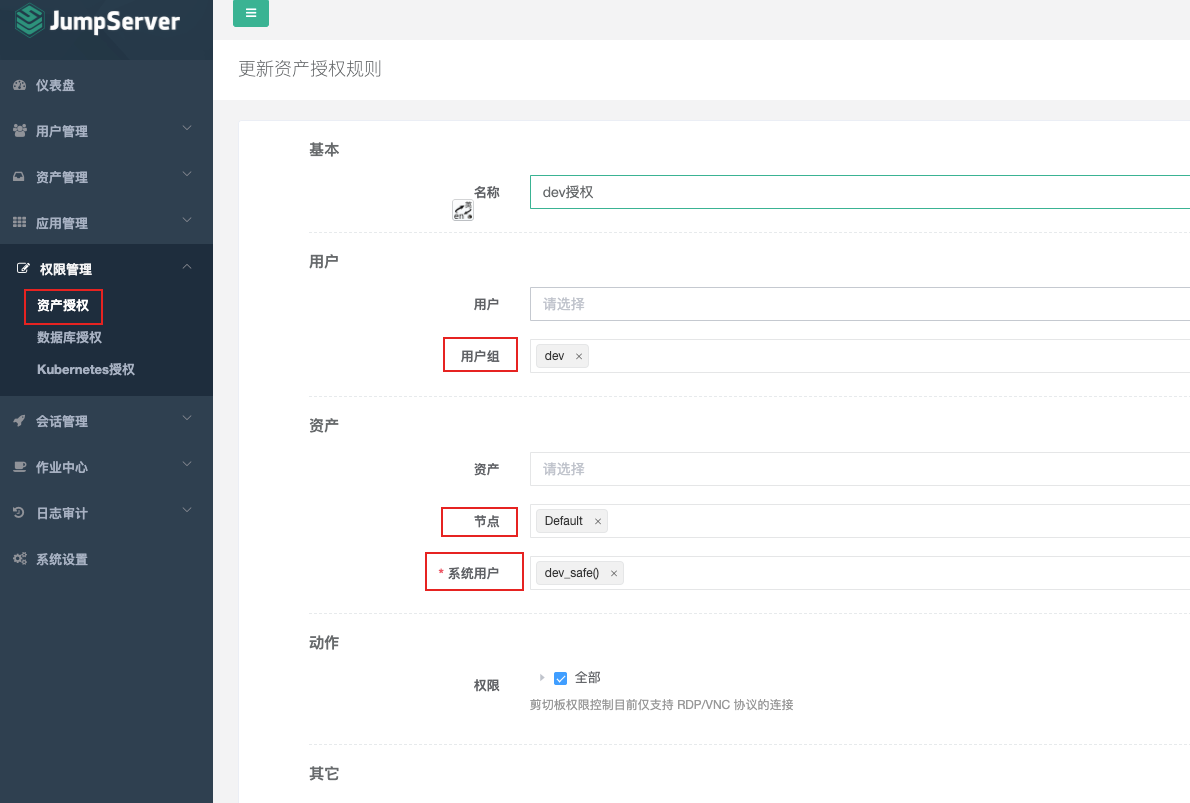Open the 会话管理 menu

pyautogui.click(x=106, y=420)
